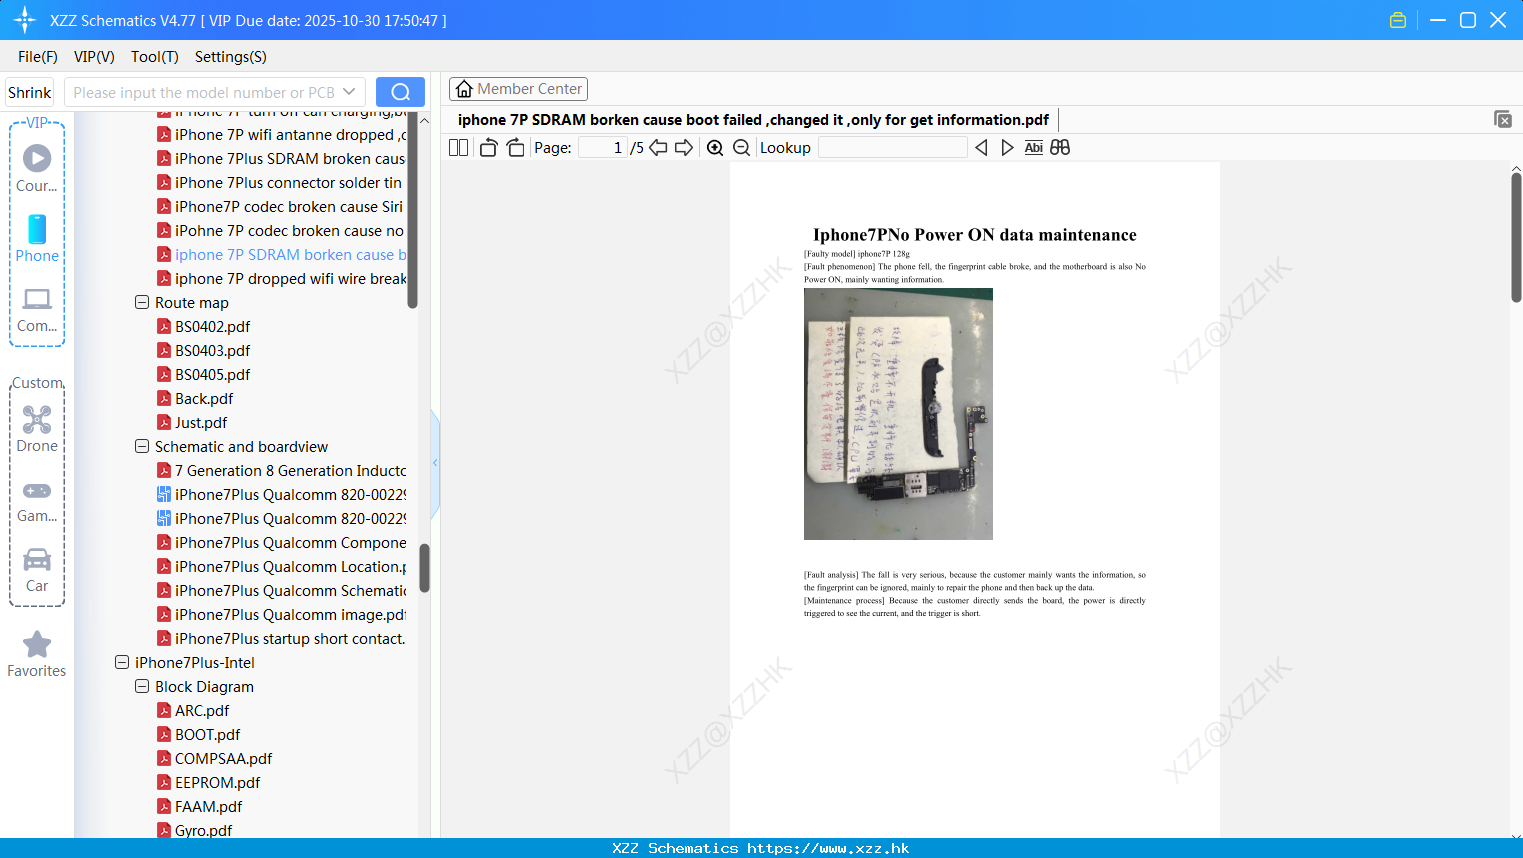
Task: Collapse the Route map folder
Action: tap(142, 302)
